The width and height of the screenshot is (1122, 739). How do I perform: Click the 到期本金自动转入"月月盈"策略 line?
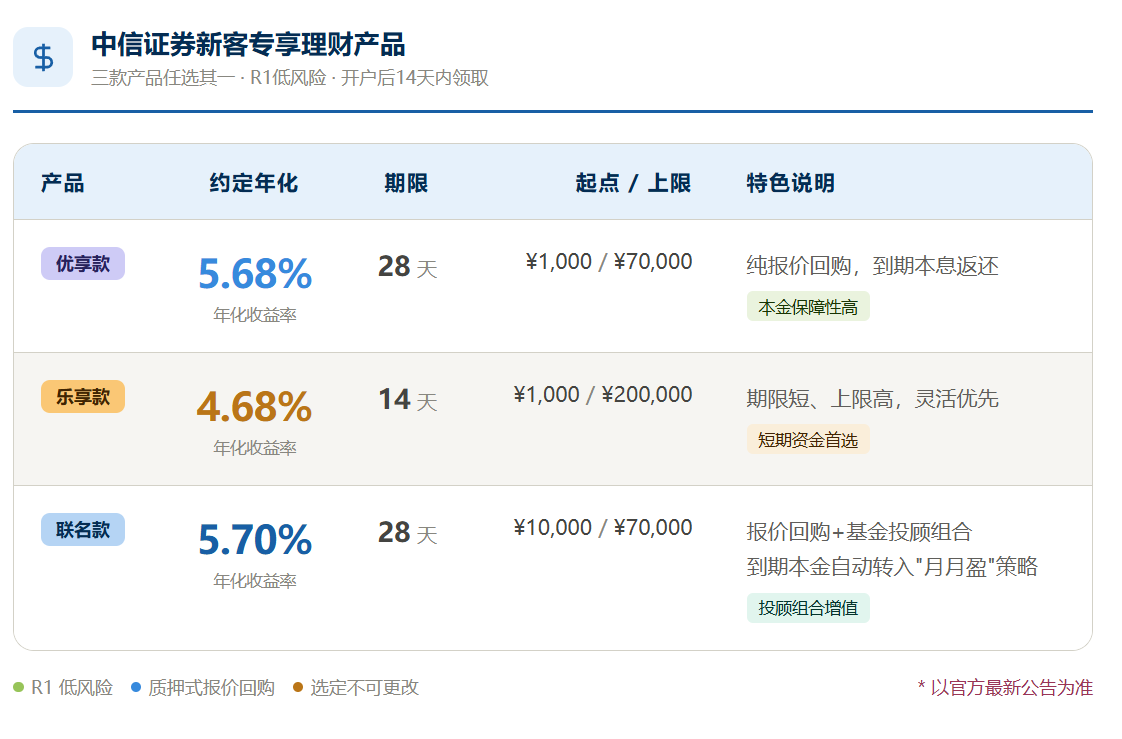tap(892, 567)
